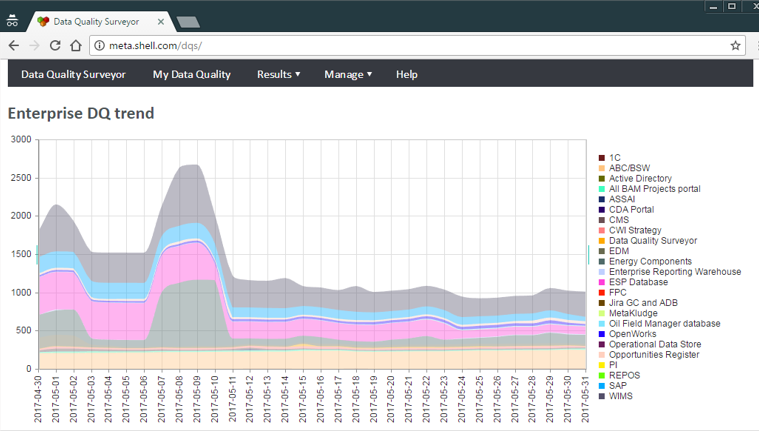Click the SAP legend color swatch

(602, 385)
